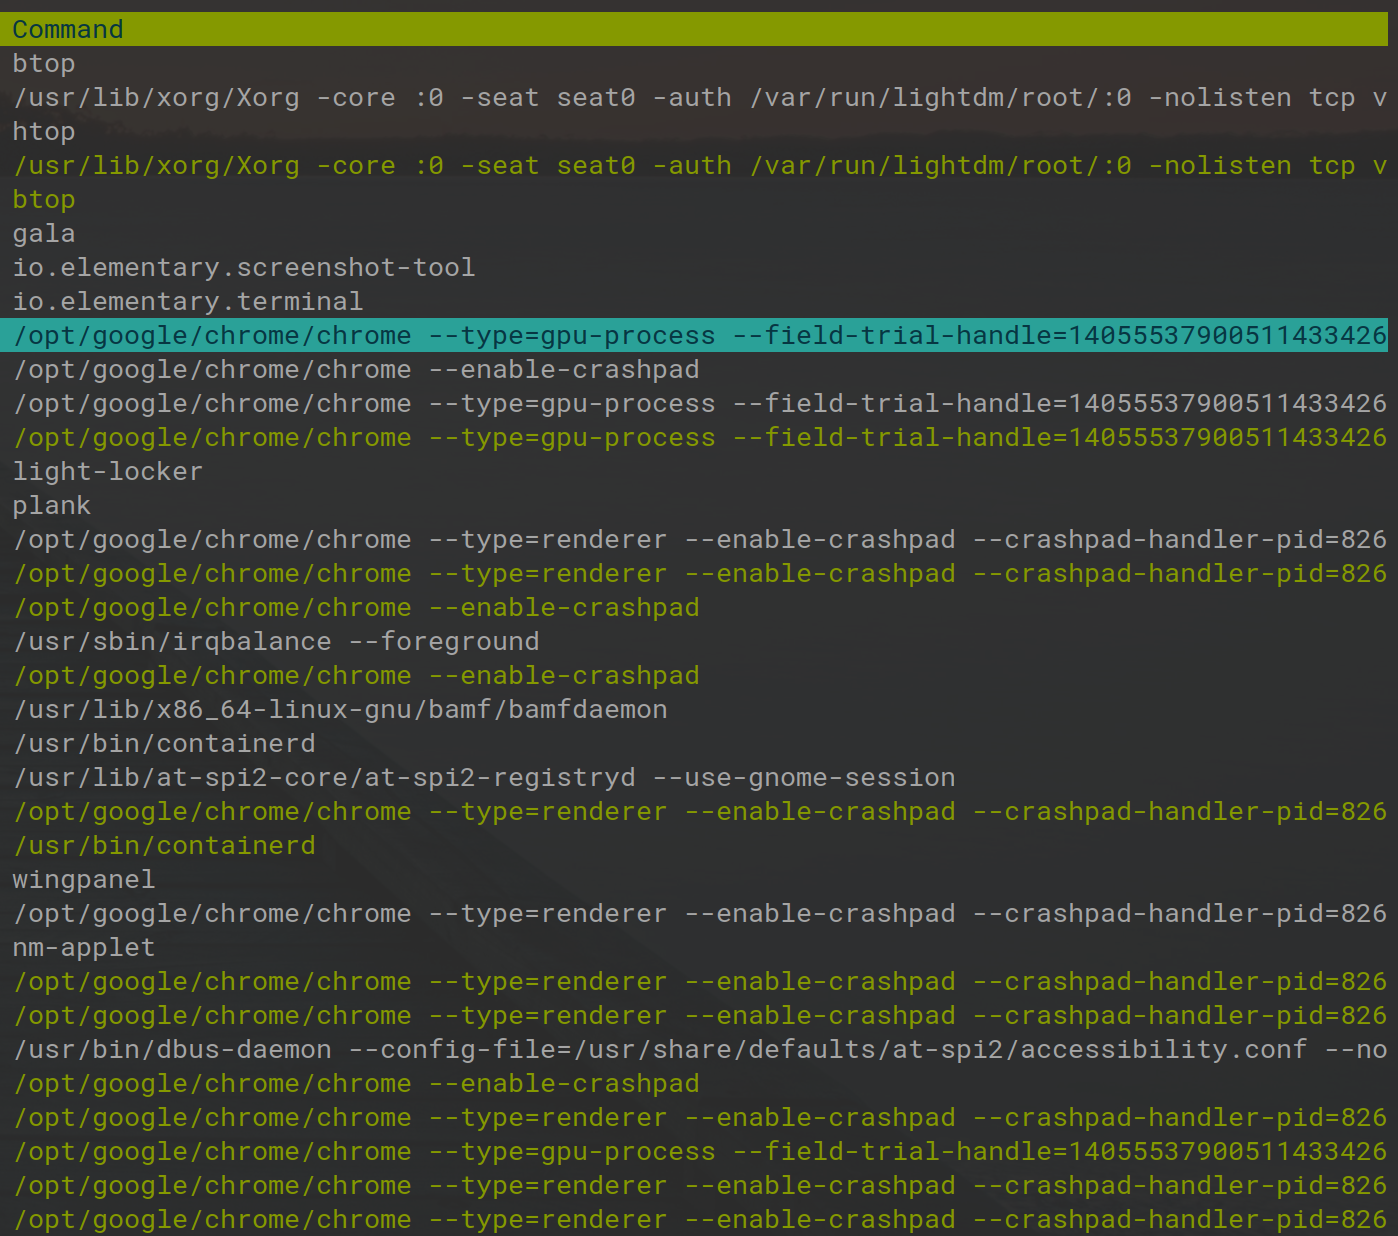Select the irqbalance --foreground row

click(694, 641)
